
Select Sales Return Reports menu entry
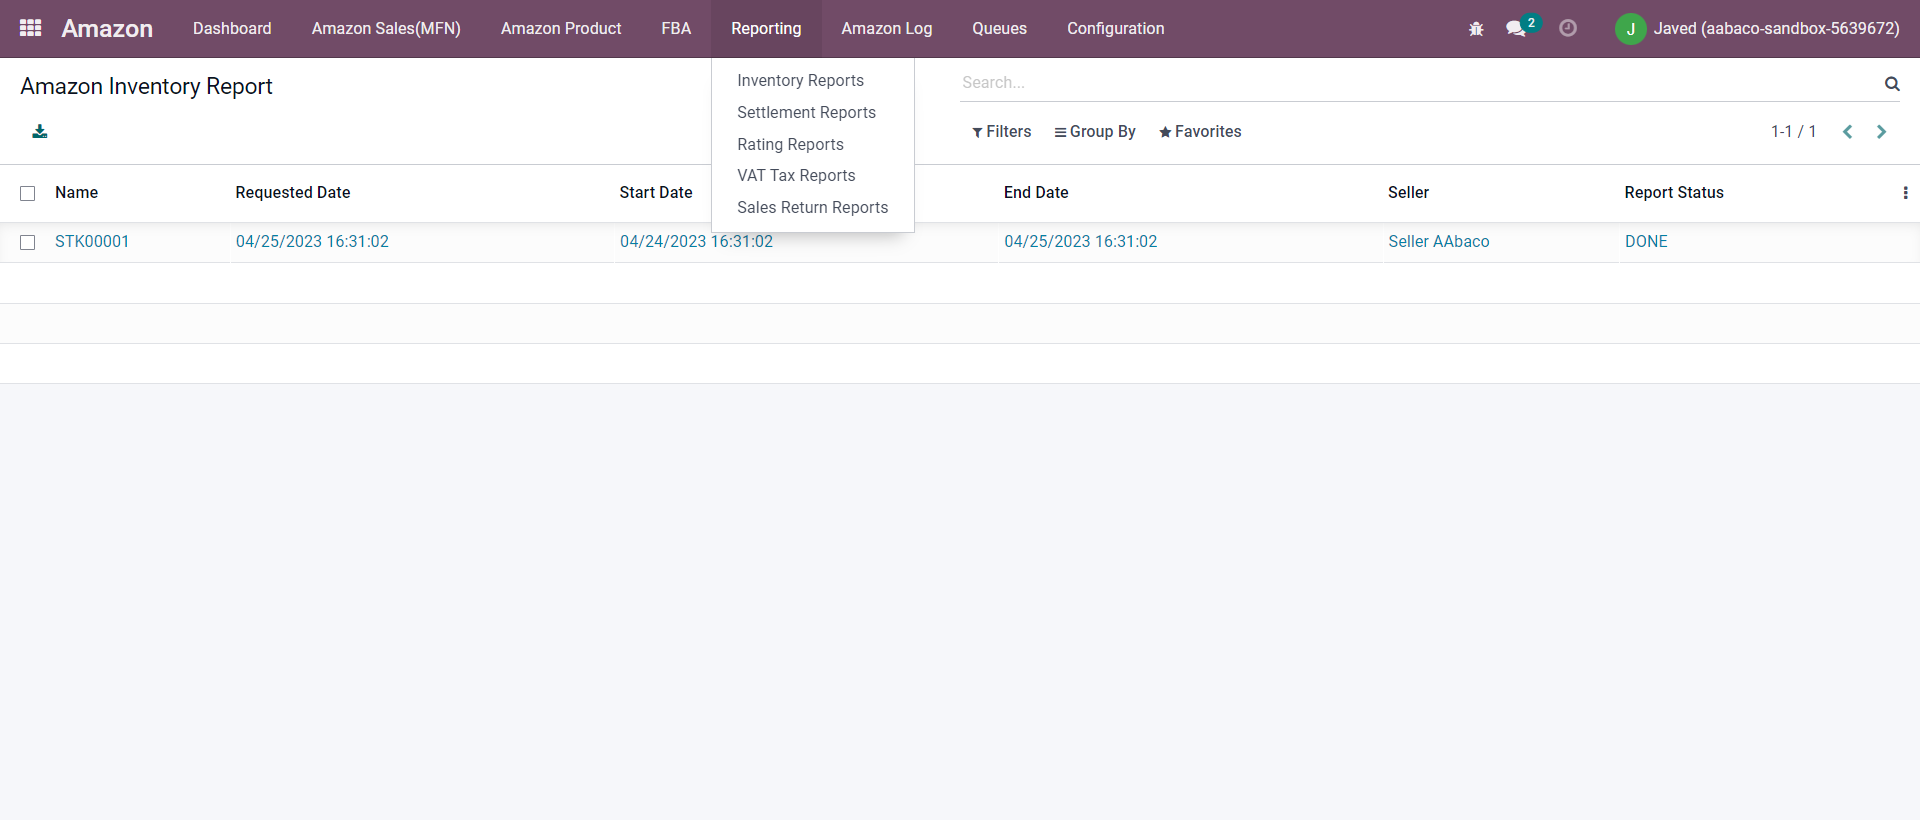[812, 207]
